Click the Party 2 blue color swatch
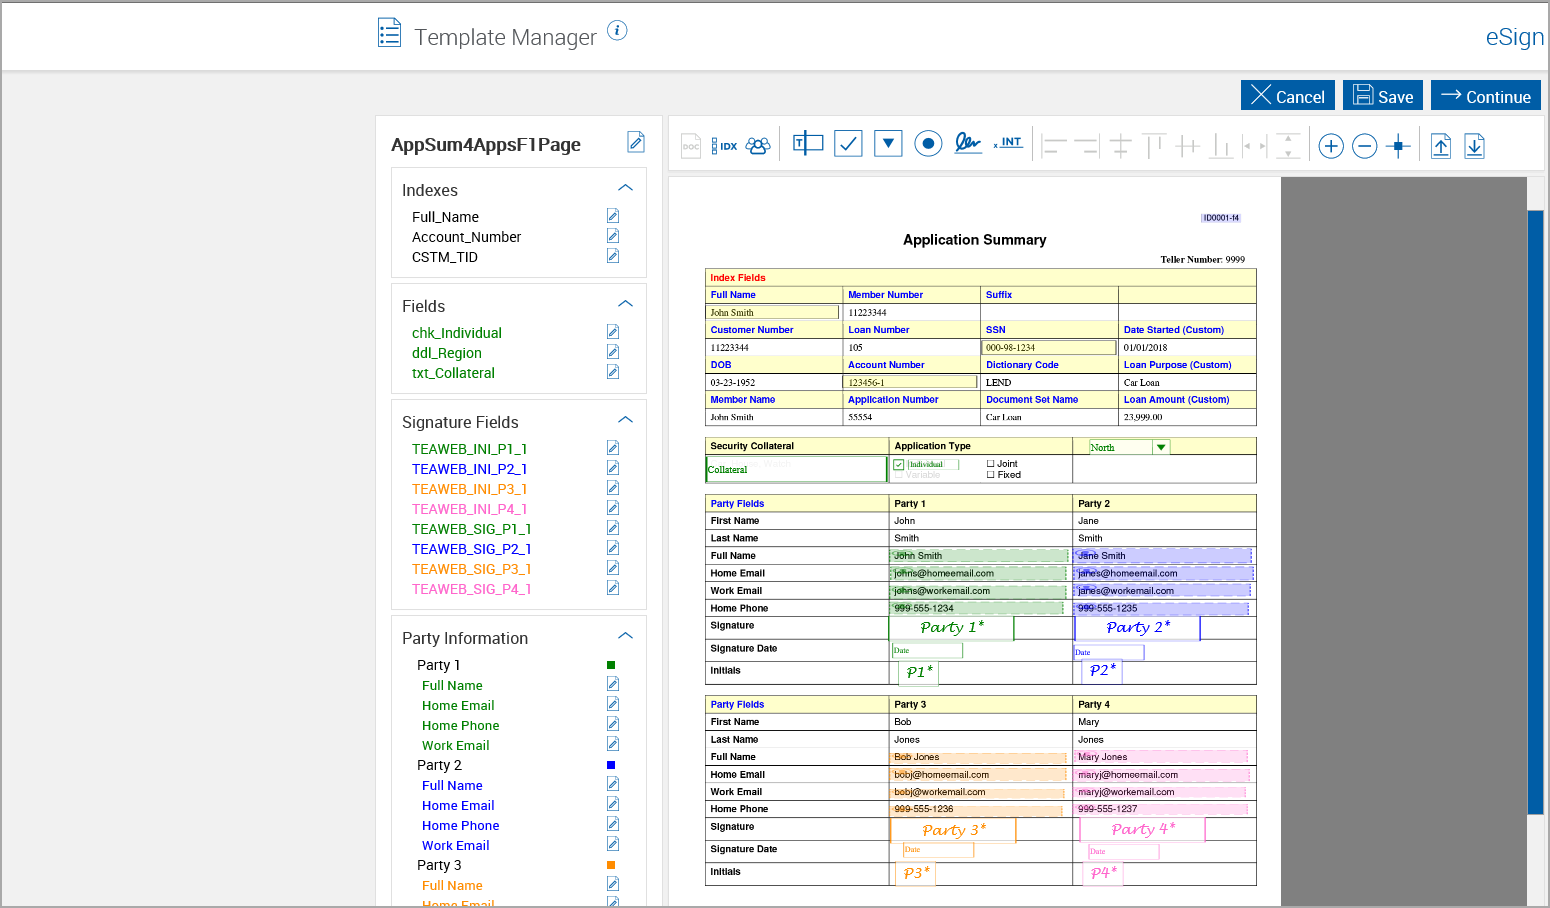Image resolution: width=1550 pixels, height=908 pixels. click(x=611, y=765)
